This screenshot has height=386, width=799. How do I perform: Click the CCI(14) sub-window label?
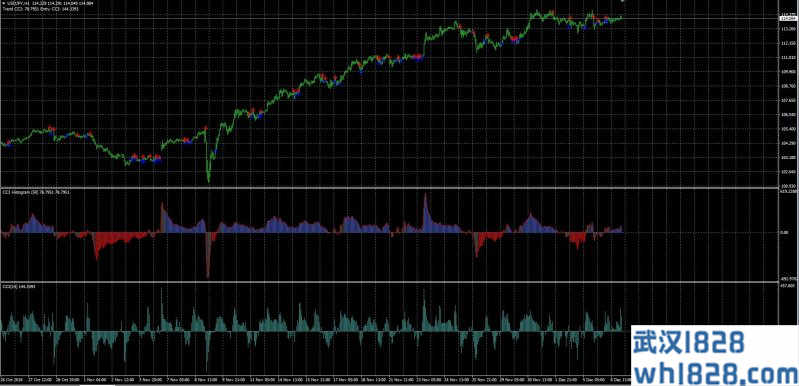coord(15,287)
